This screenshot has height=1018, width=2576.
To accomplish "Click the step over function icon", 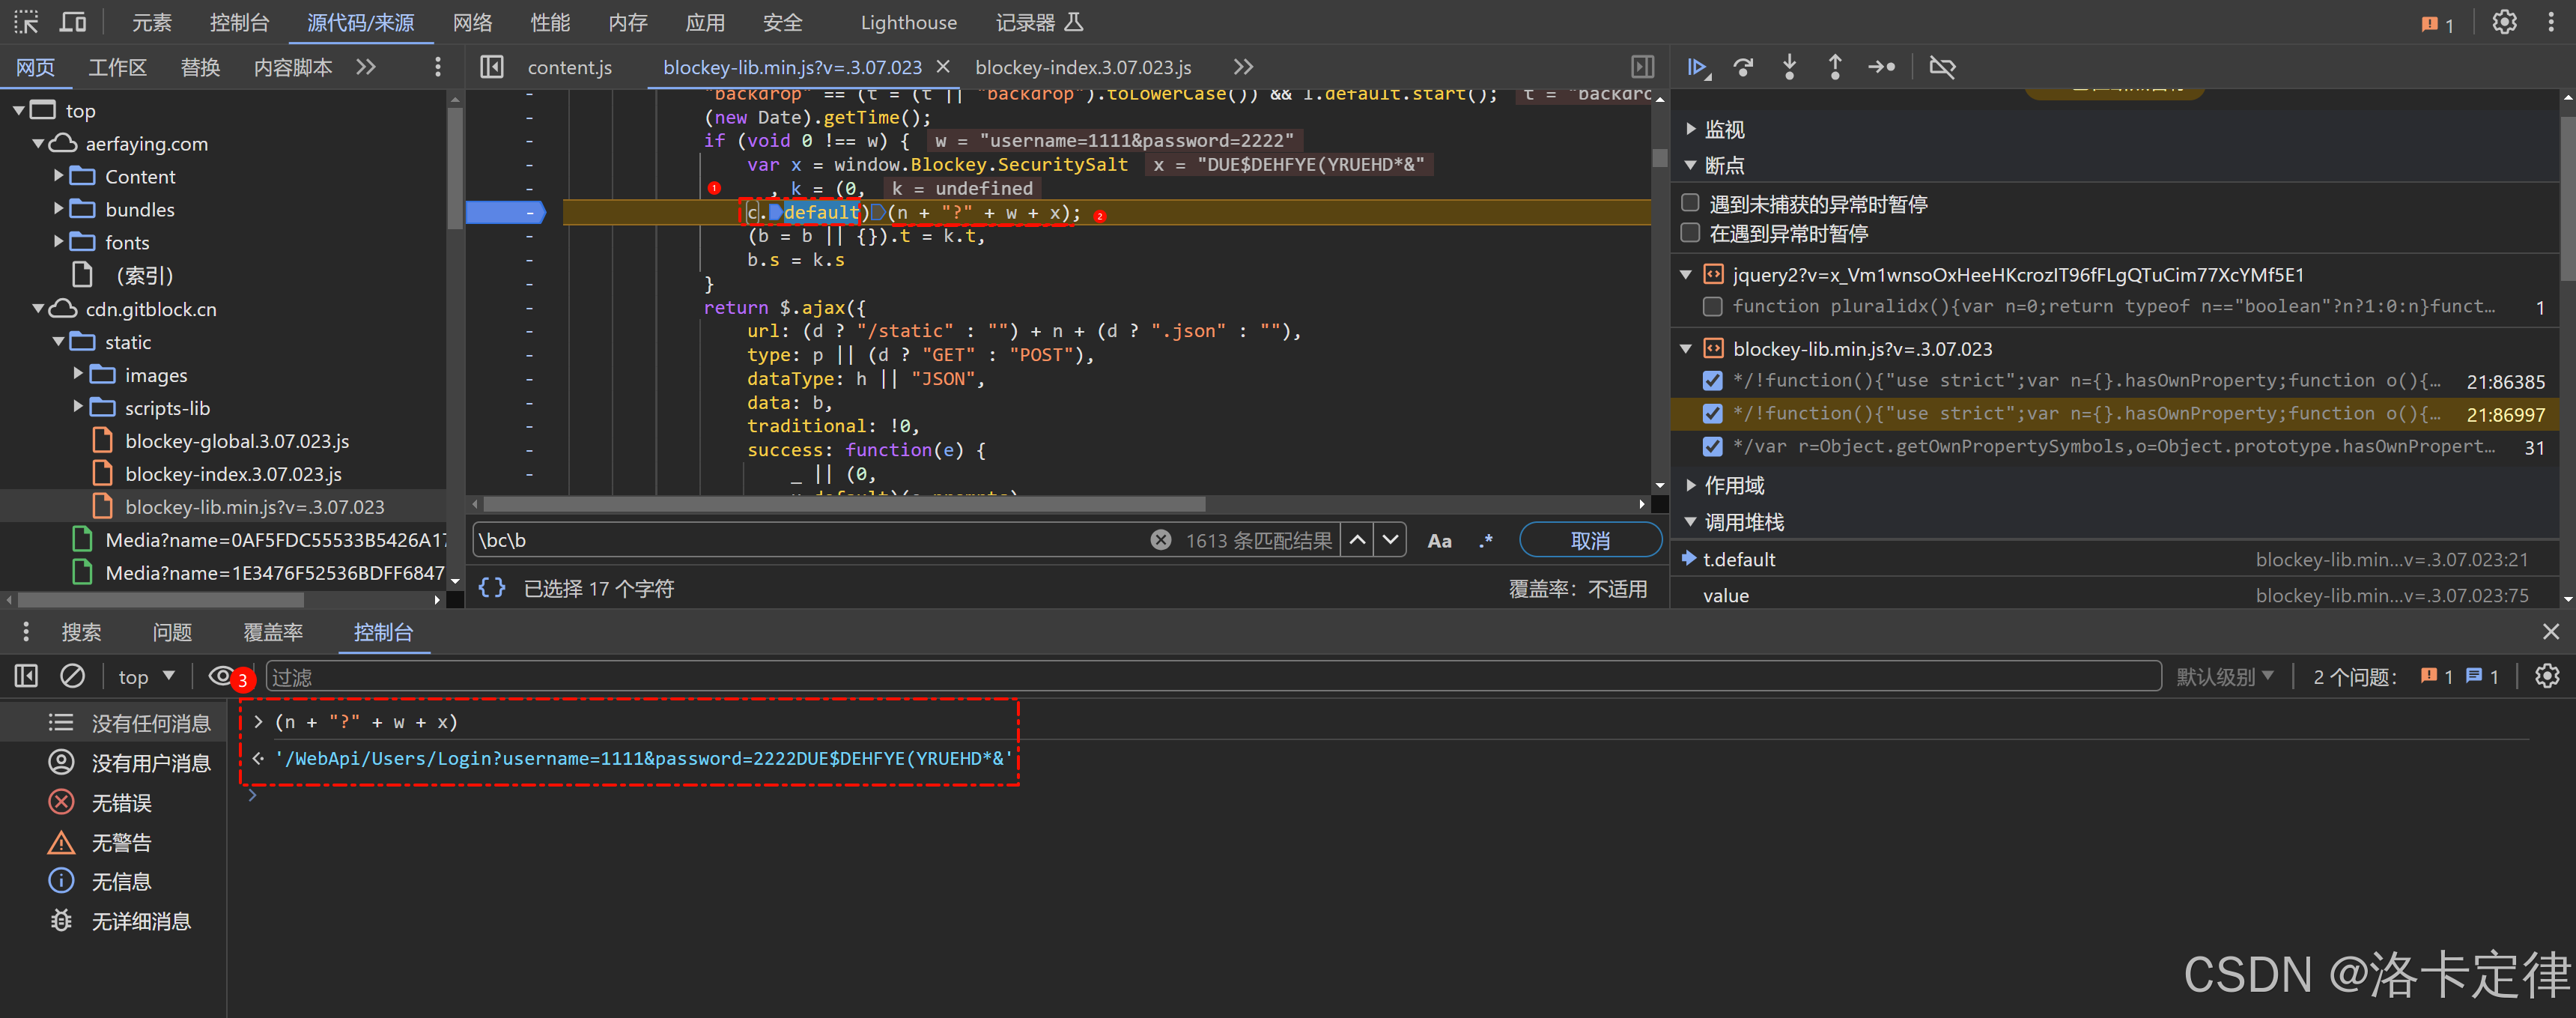I will (1743, 67).
